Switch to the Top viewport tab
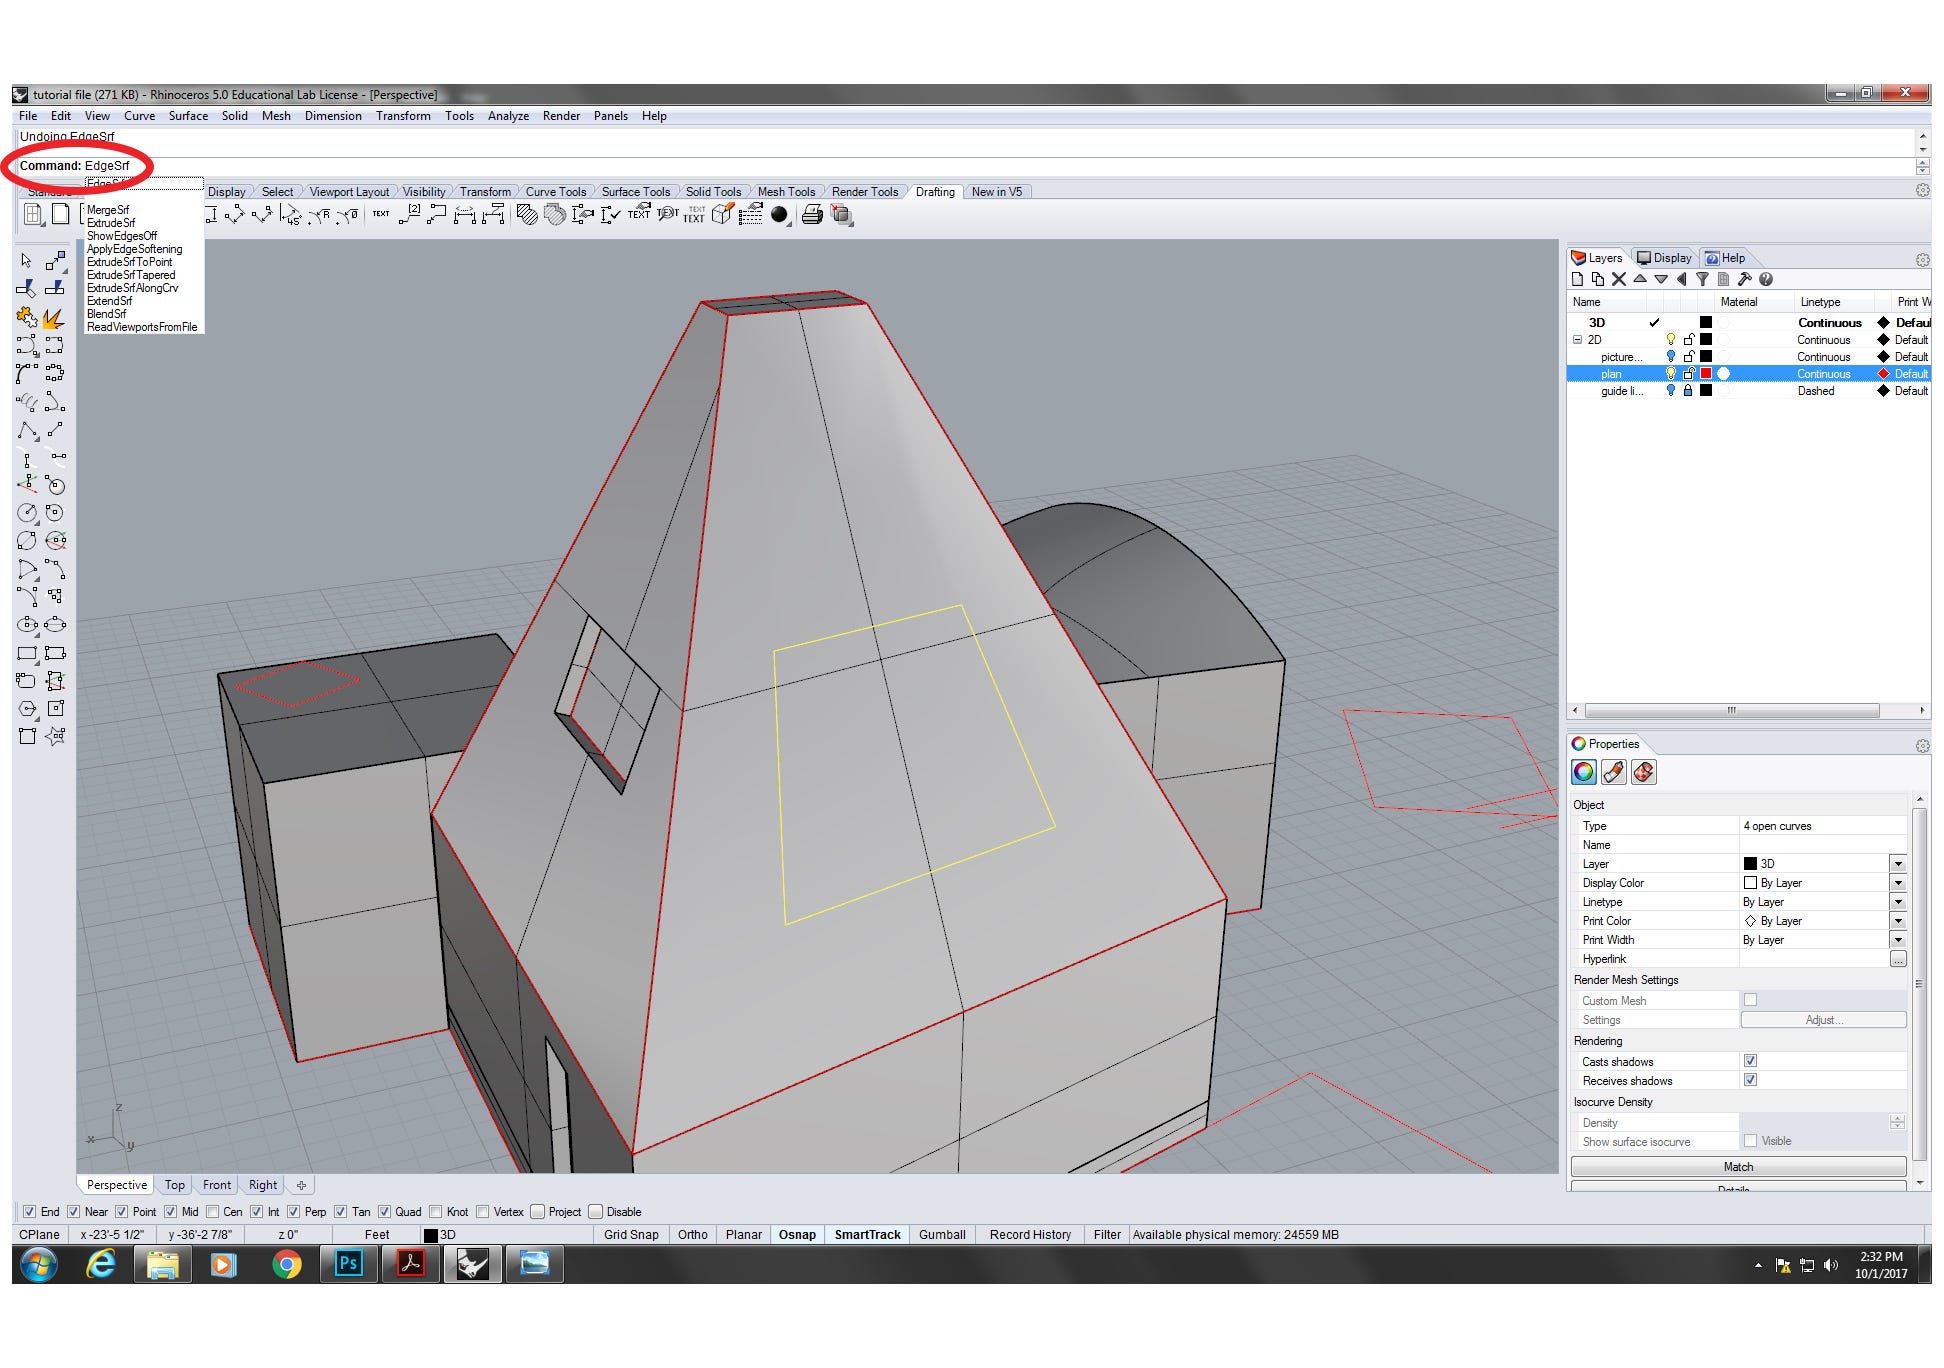The image size is (1944, 1368). pyautogui.click(x=175, y=1185)
